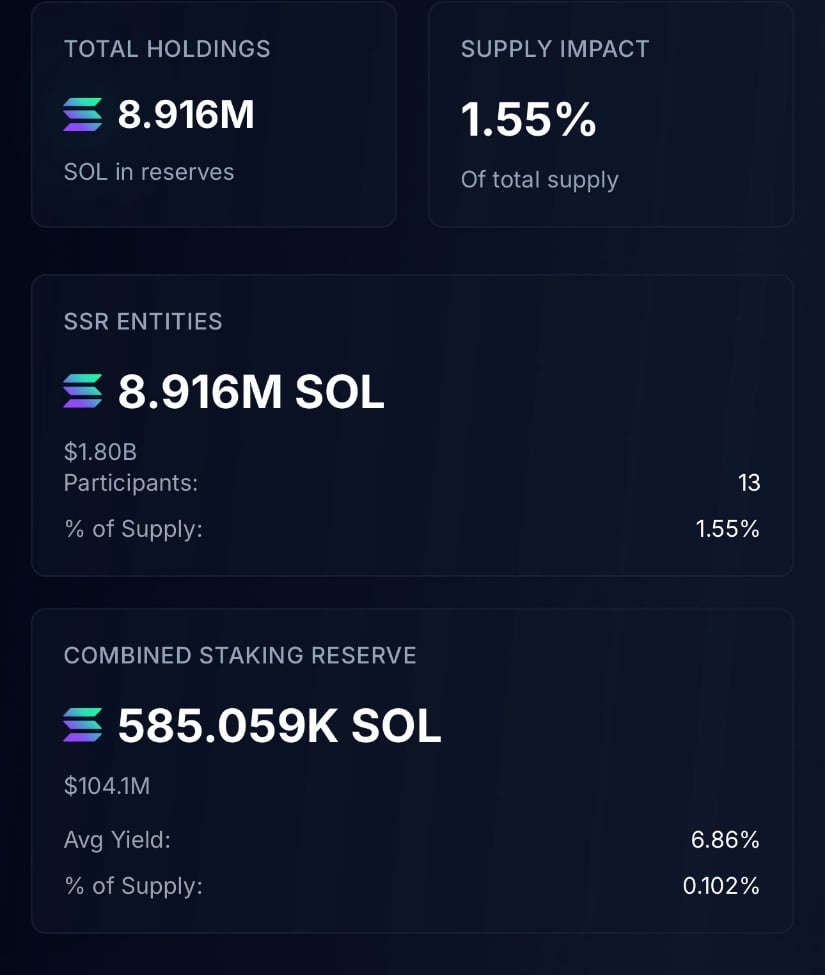Open the Total Holdings card
The height and width of the screenshot is (975, 825).
(x=214, y=114)
